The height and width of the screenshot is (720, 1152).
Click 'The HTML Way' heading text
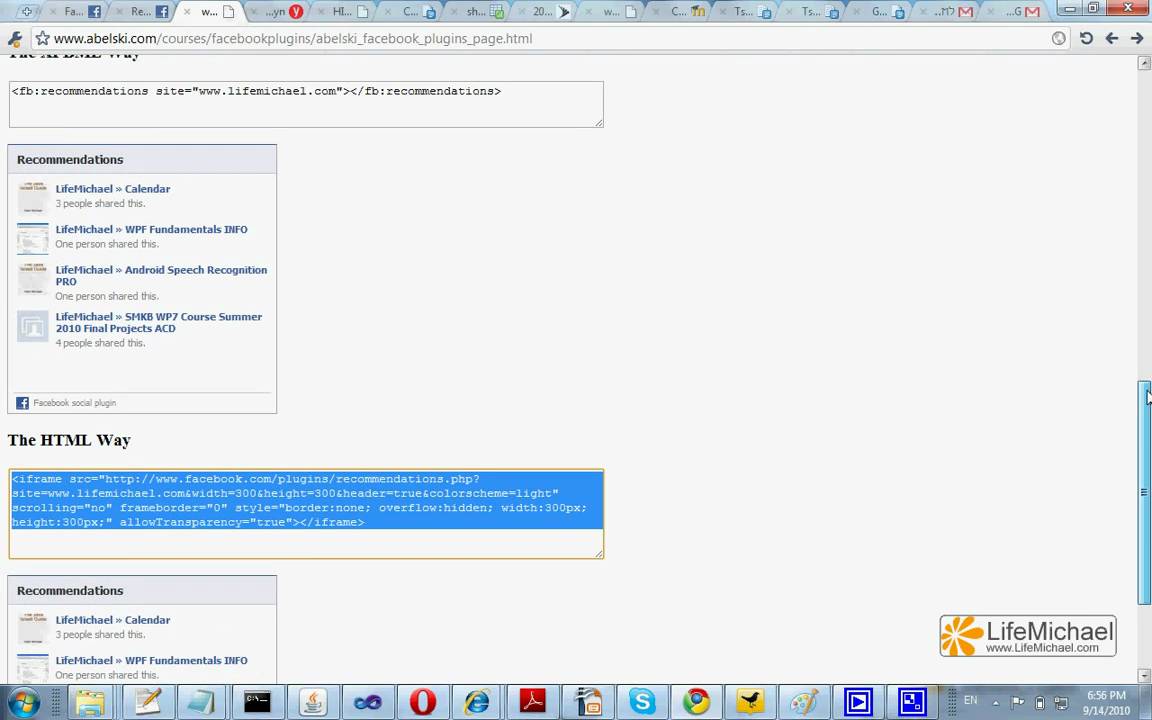[69, 440]
